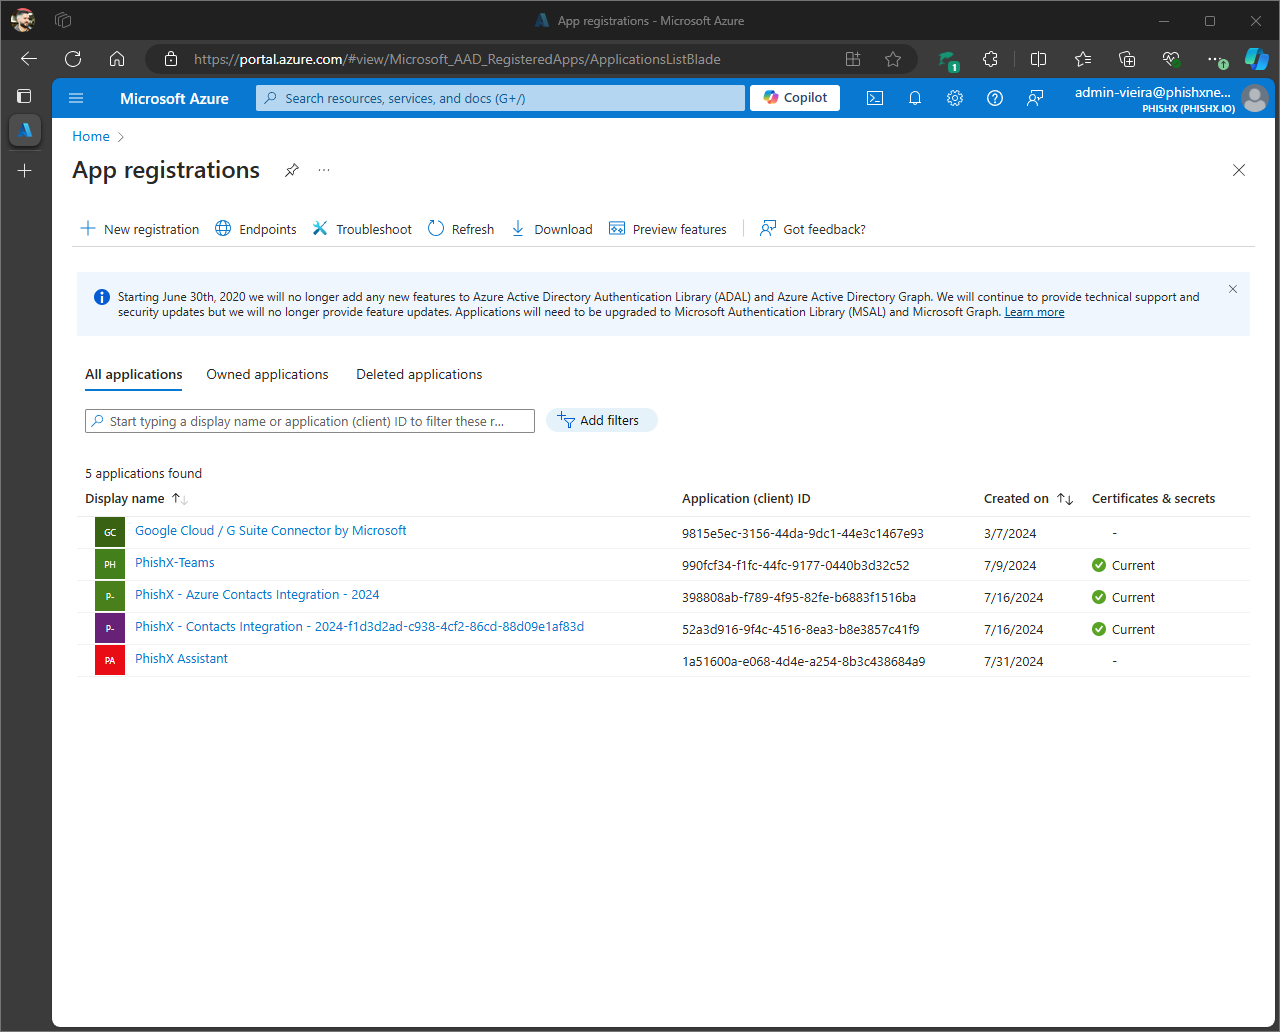1280x1032 pixels.
Task: Follow the Learn more link in the banner
Action: coord(1034,312)
